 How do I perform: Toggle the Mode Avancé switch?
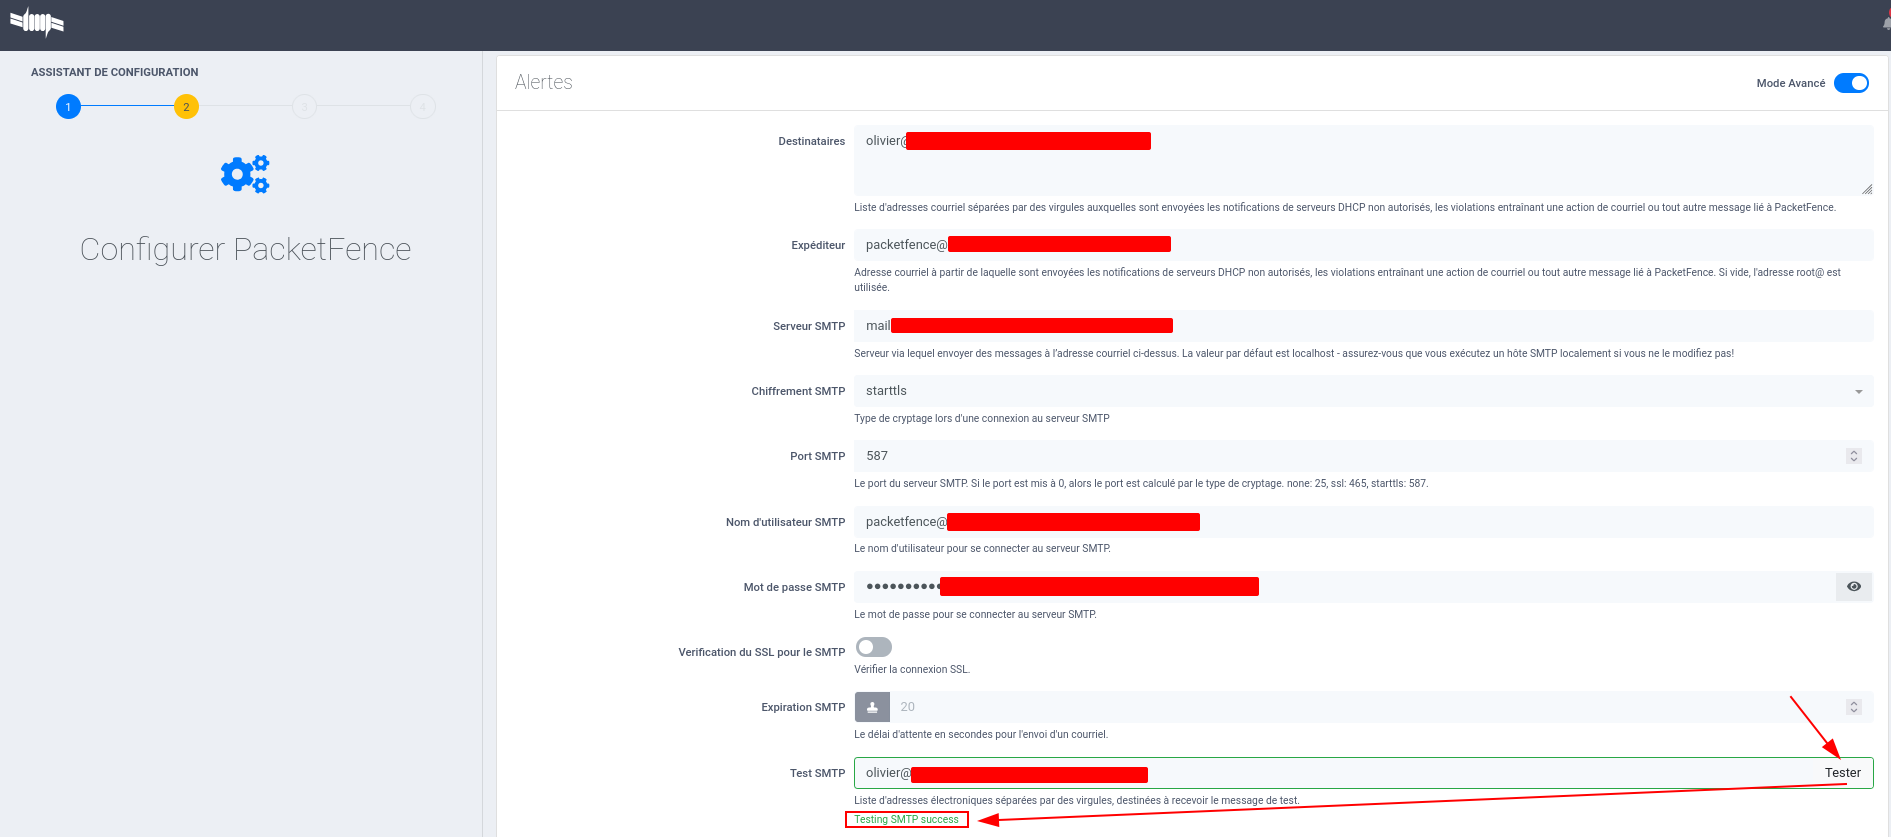point(1851,83)
